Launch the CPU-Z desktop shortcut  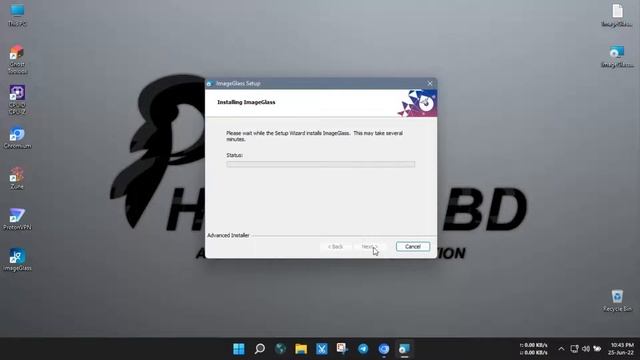tap(17, 100)
